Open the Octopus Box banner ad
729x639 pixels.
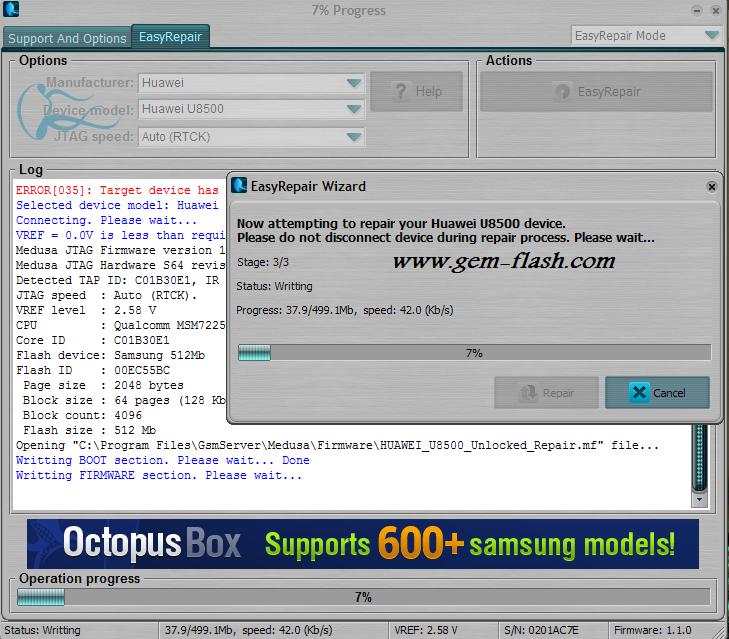pos(363,544)
